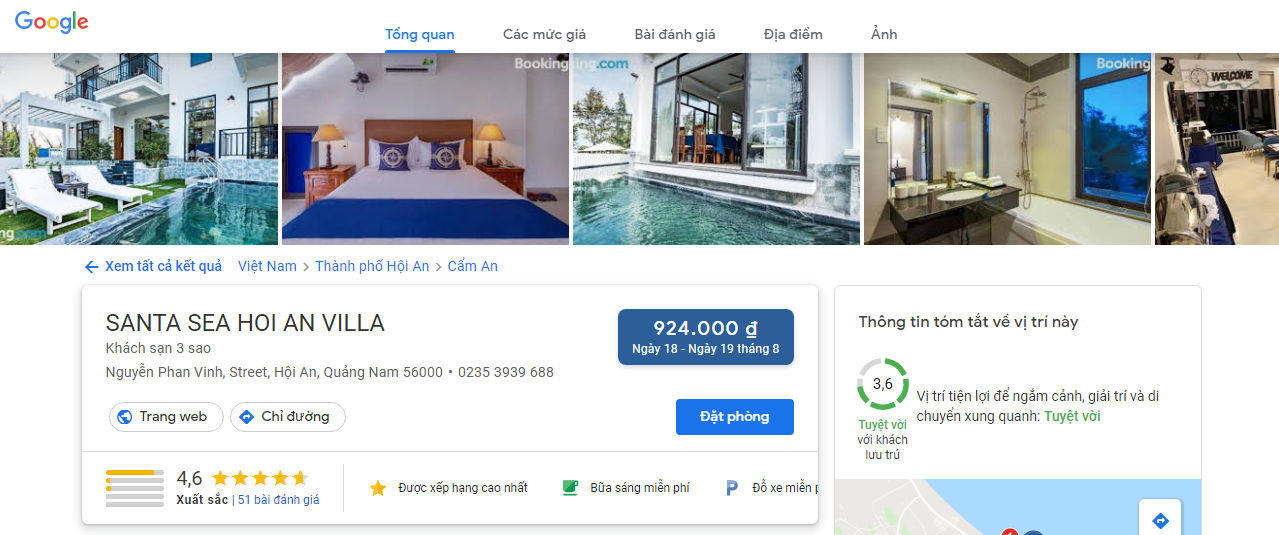Open the Các mức giá tab
1279x535 pixels.
tap(544, 34)
